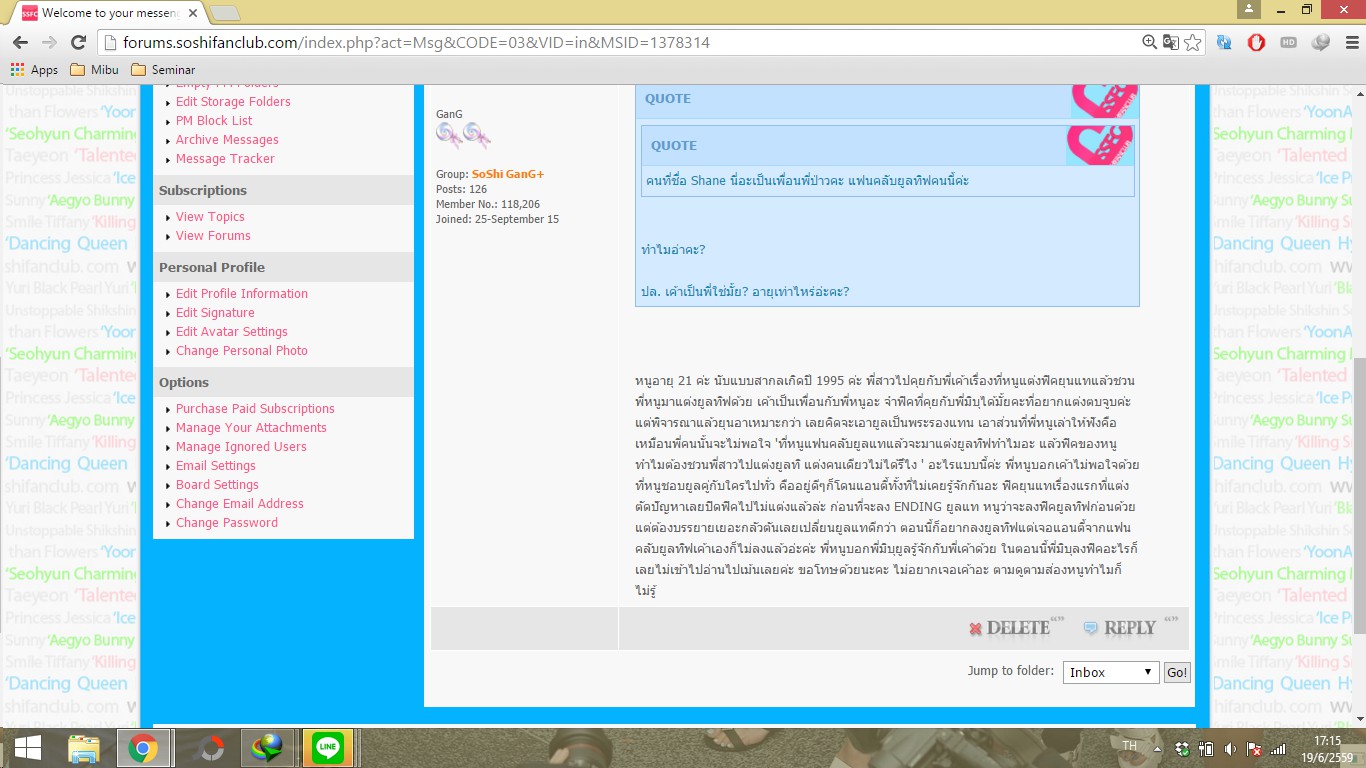This screenshot has height=768, width=1366.
Task: Open Manage Ignored Users
Action: pyautogui.click(x=241, y=447)
